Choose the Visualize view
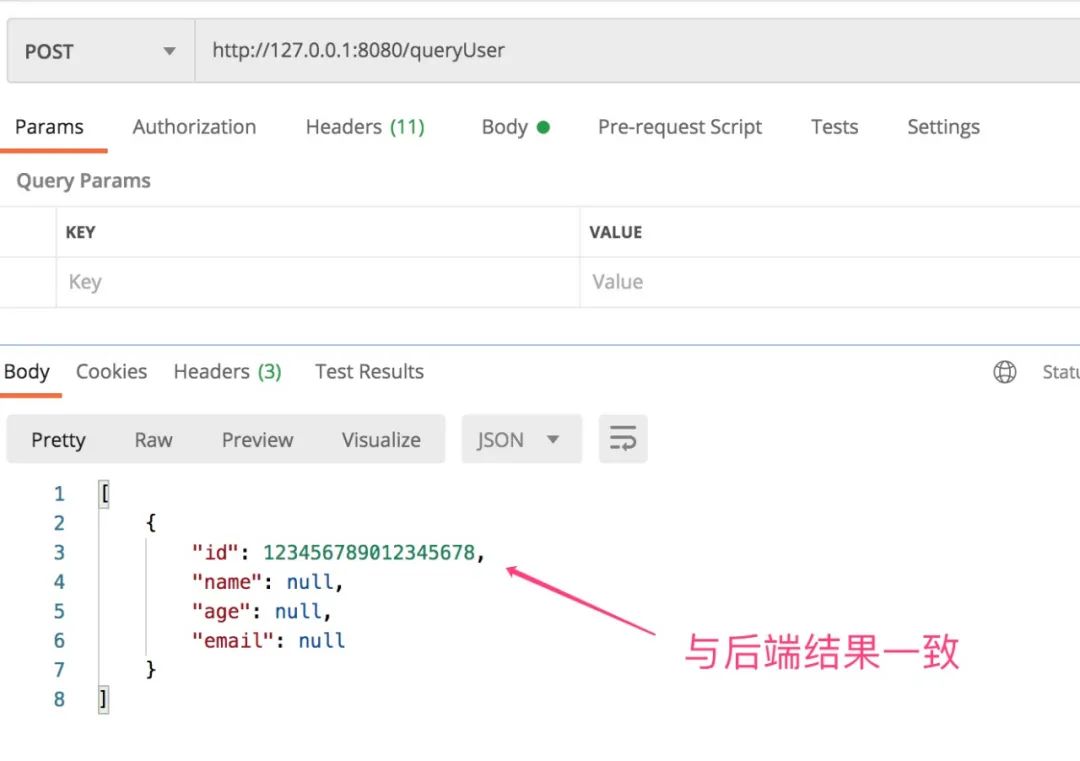The height and width of the screenshot is (761, 1080). click(381, 440)
